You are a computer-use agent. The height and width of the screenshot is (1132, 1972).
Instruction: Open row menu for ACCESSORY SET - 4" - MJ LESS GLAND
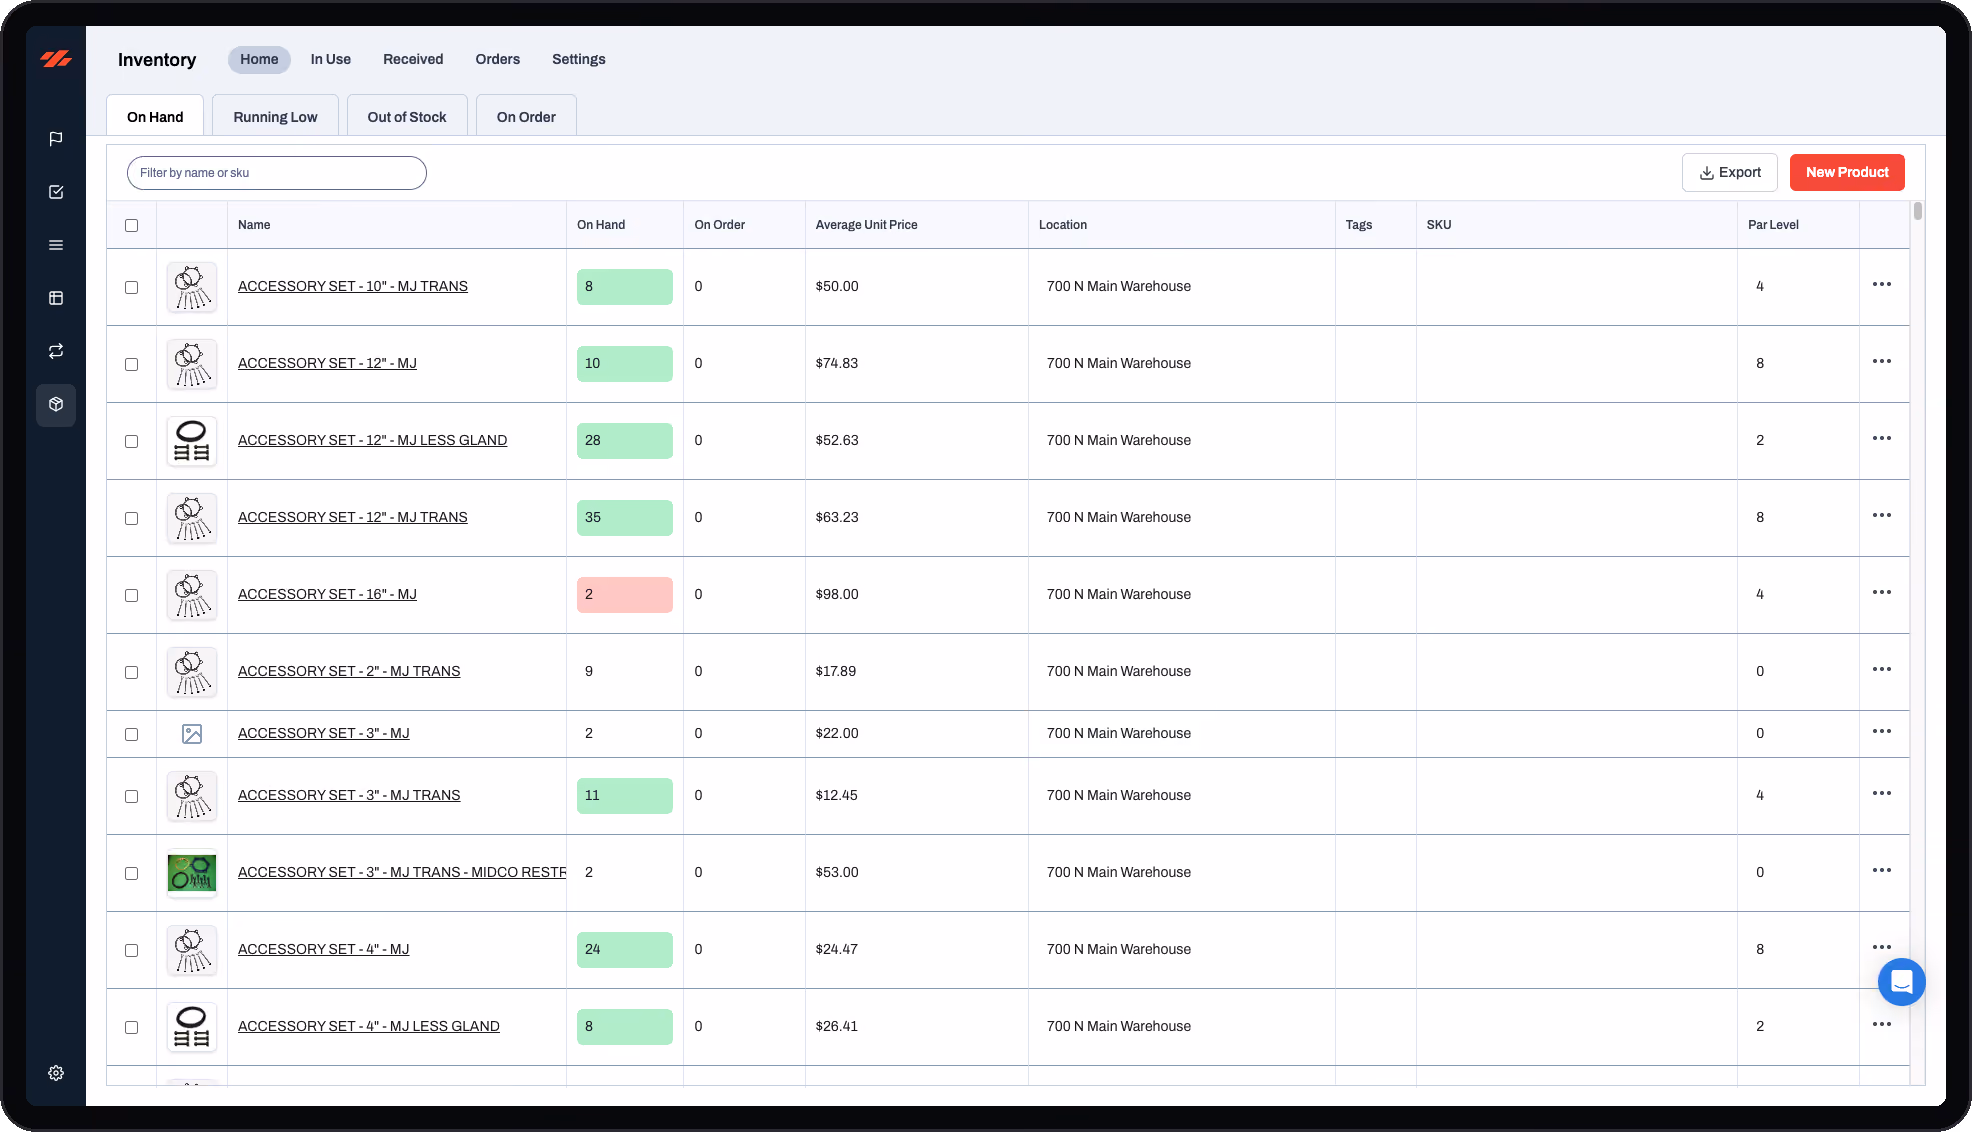click(1881, 1025)
